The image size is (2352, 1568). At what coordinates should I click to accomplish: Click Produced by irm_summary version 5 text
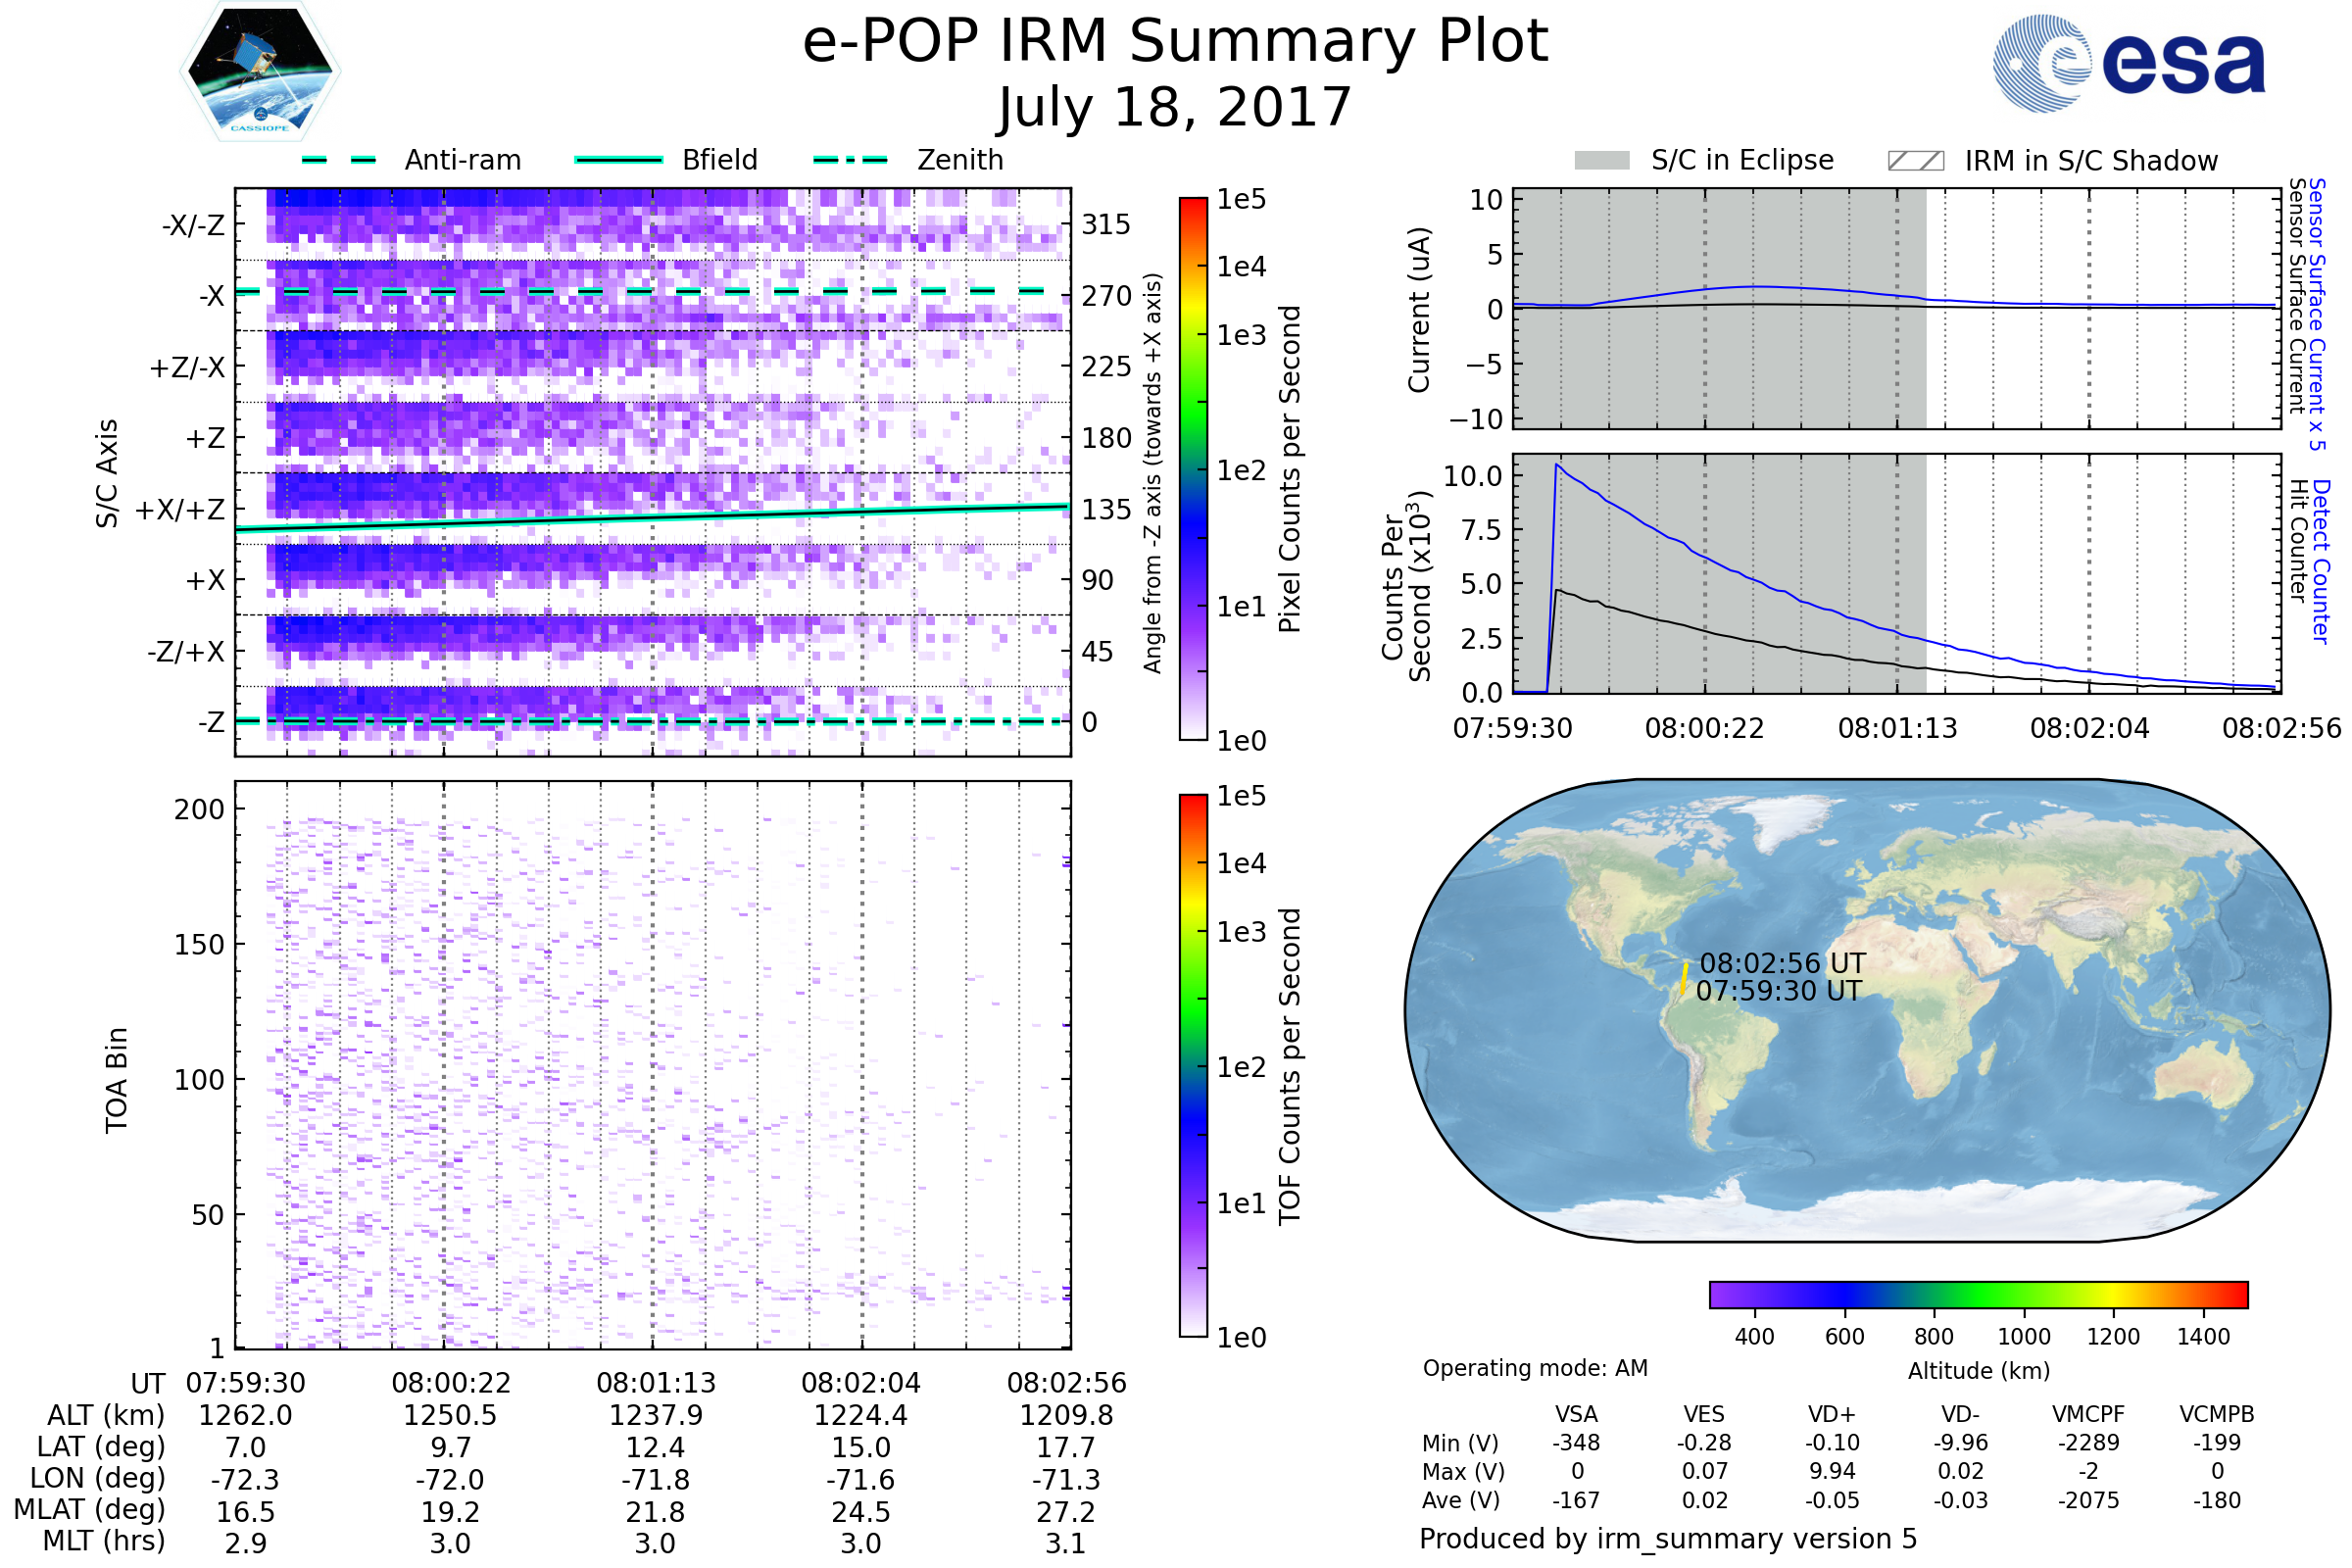coord(1668,1539)
